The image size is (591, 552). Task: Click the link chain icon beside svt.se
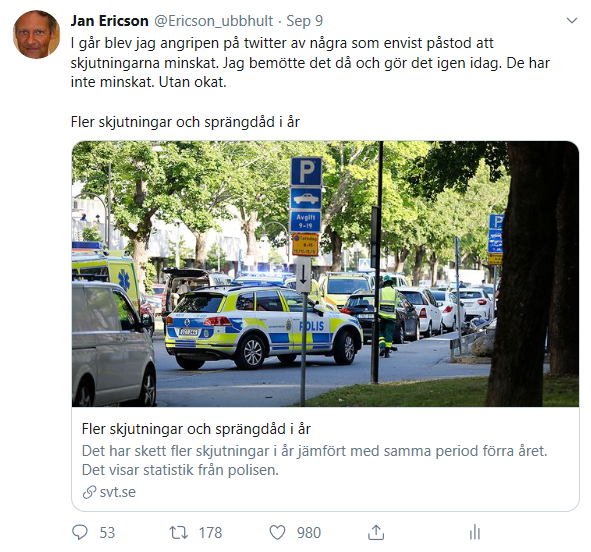click(89, 492)
